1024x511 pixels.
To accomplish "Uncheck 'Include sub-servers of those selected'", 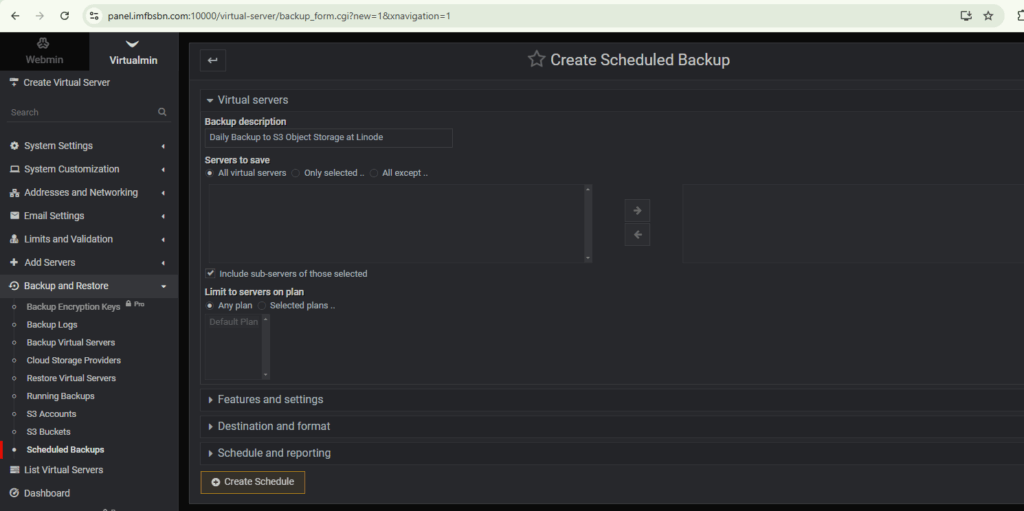I will (x=210, y=273).
